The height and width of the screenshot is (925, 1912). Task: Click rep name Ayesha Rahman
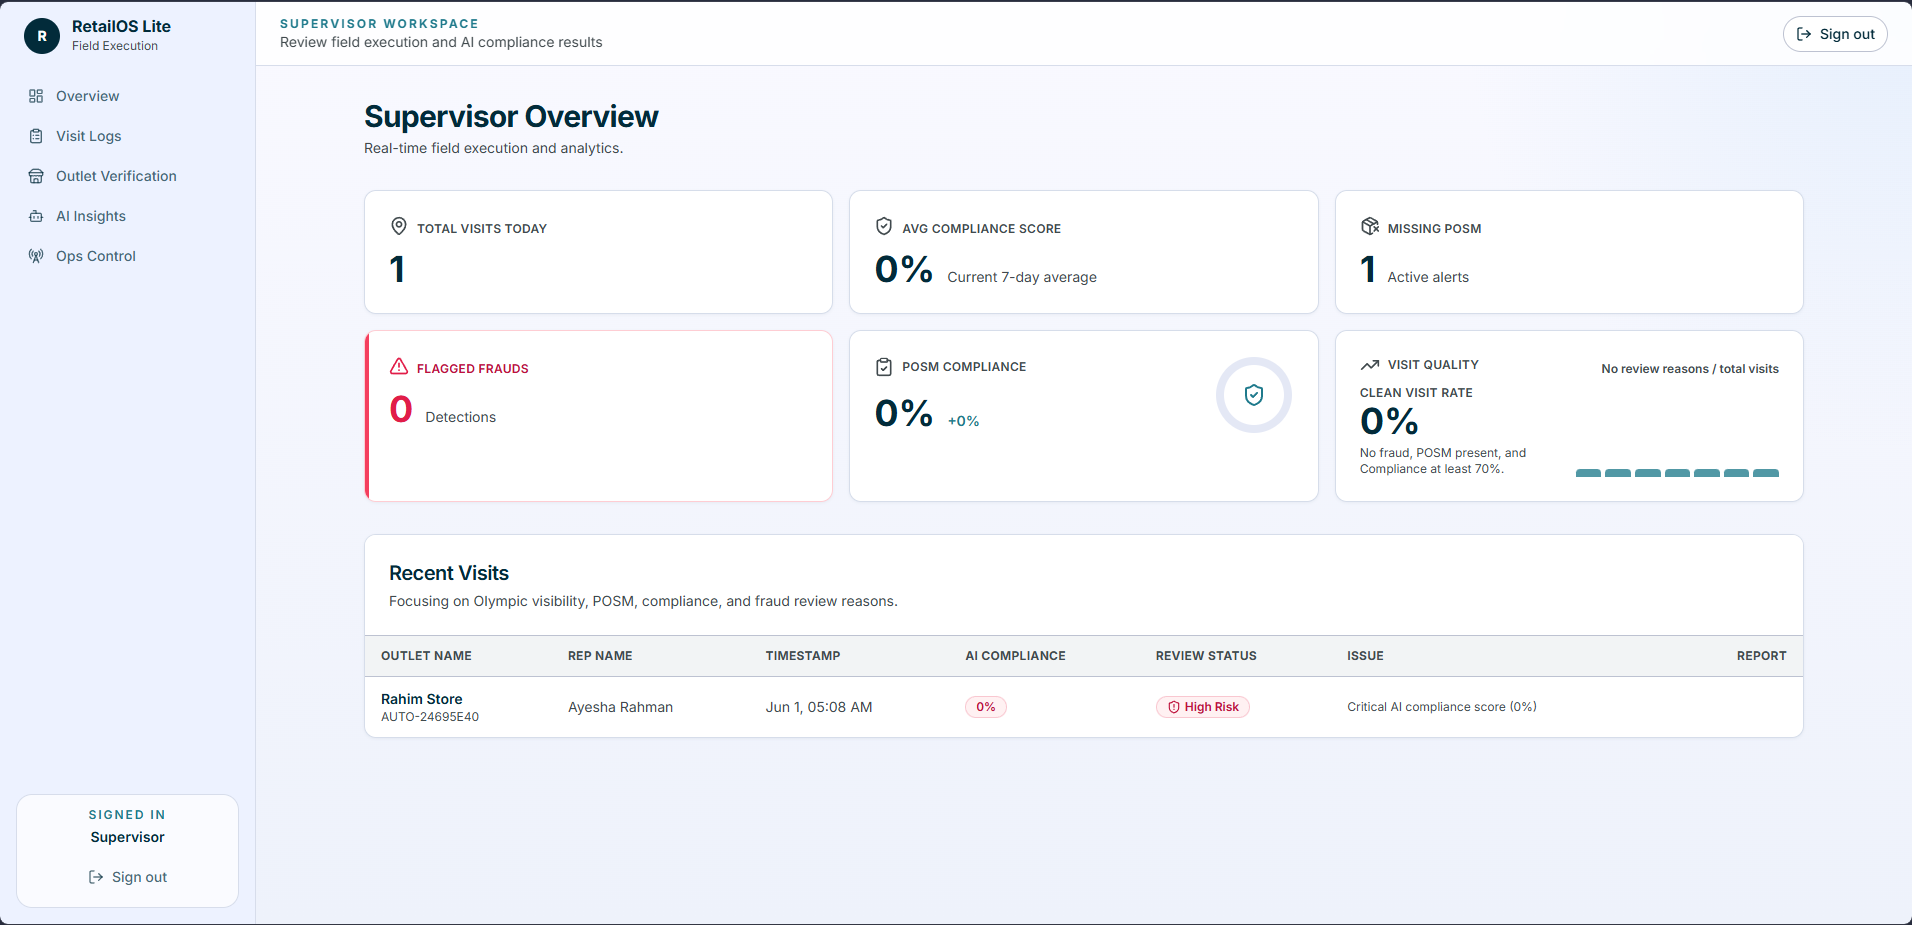pos(620,707)
